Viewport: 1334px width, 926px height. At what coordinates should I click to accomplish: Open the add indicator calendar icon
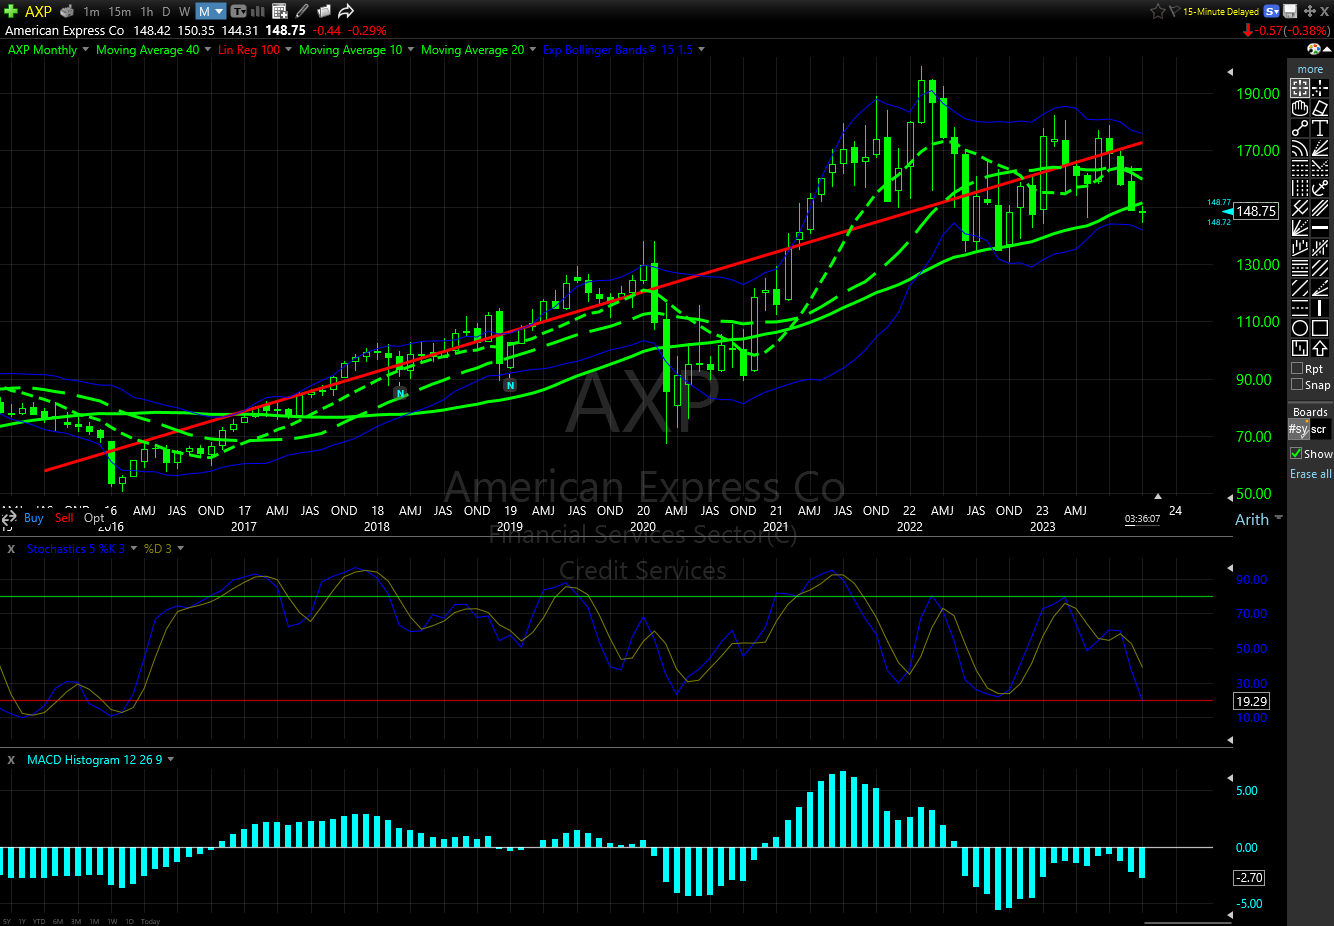pyautogui.click(x=280, y=11)
